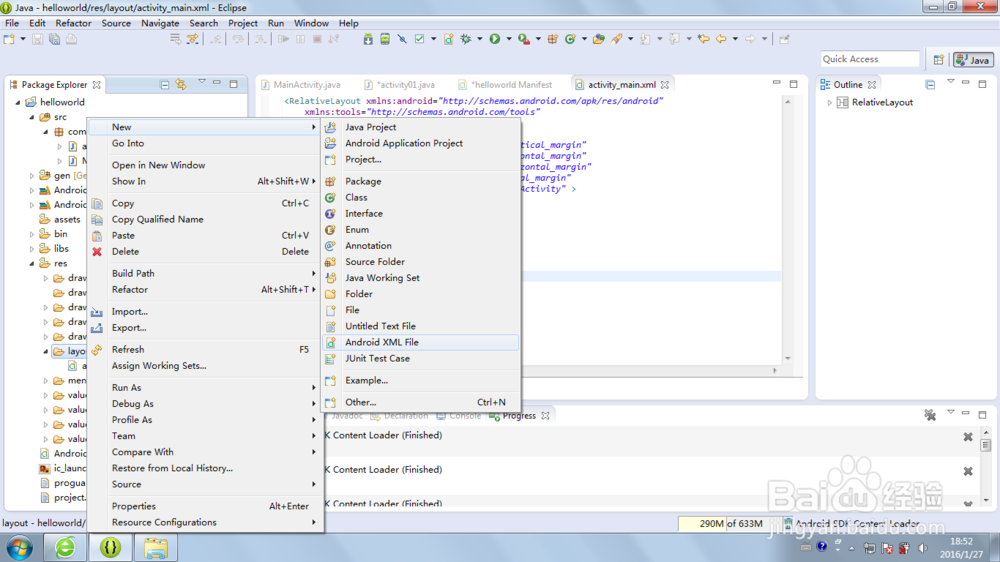Click the New wizard toolbar icon

pos(9,39)
